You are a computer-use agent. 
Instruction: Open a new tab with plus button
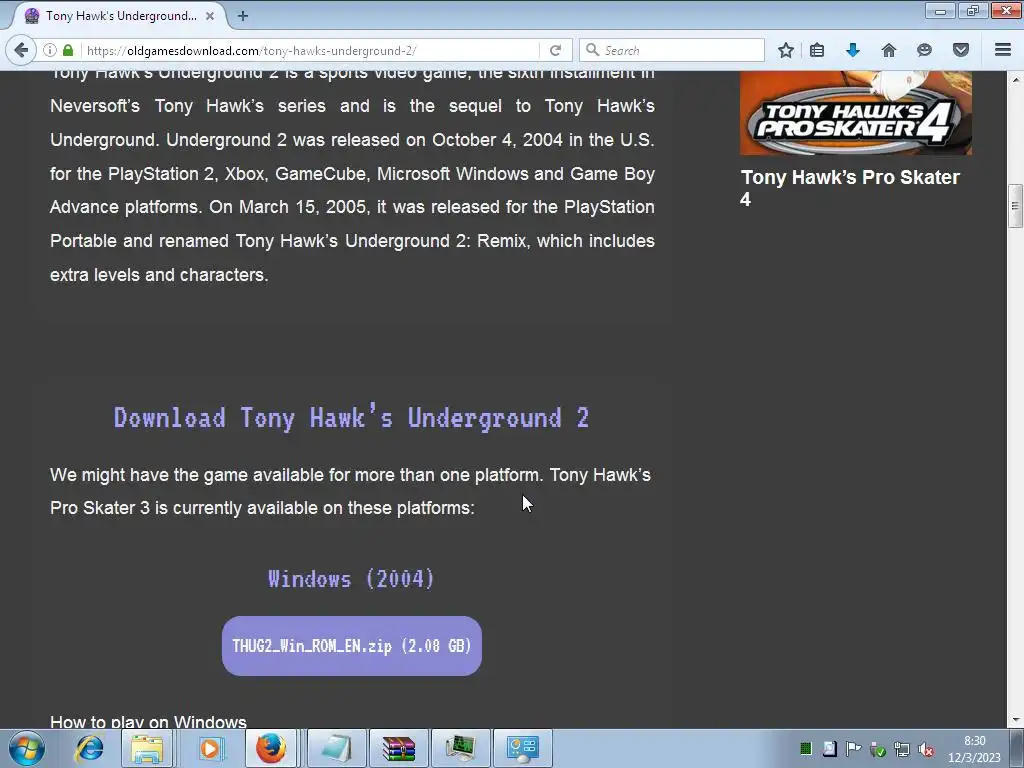coord(243,16)
